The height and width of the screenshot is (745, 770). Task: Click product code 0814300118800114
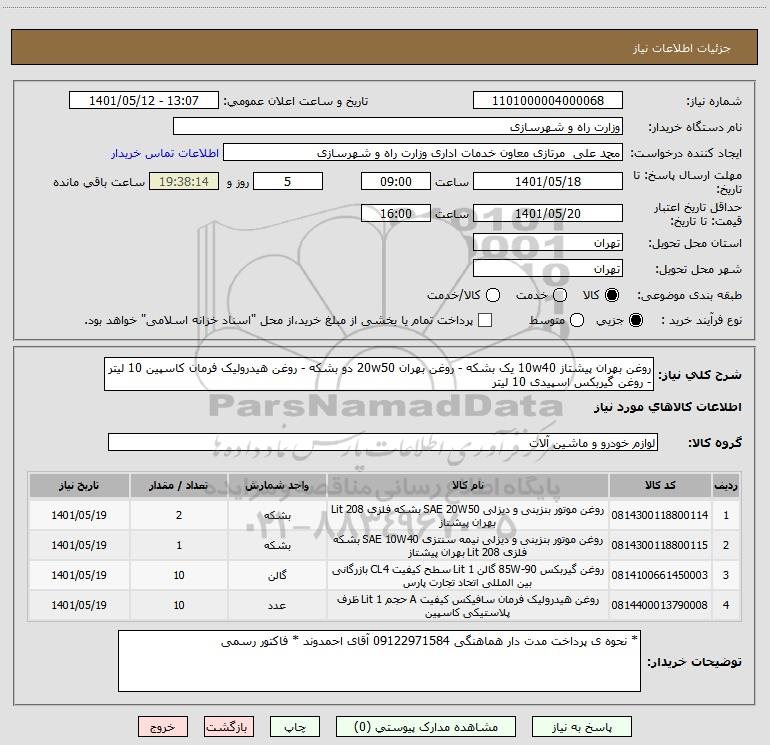pos(660,515)
